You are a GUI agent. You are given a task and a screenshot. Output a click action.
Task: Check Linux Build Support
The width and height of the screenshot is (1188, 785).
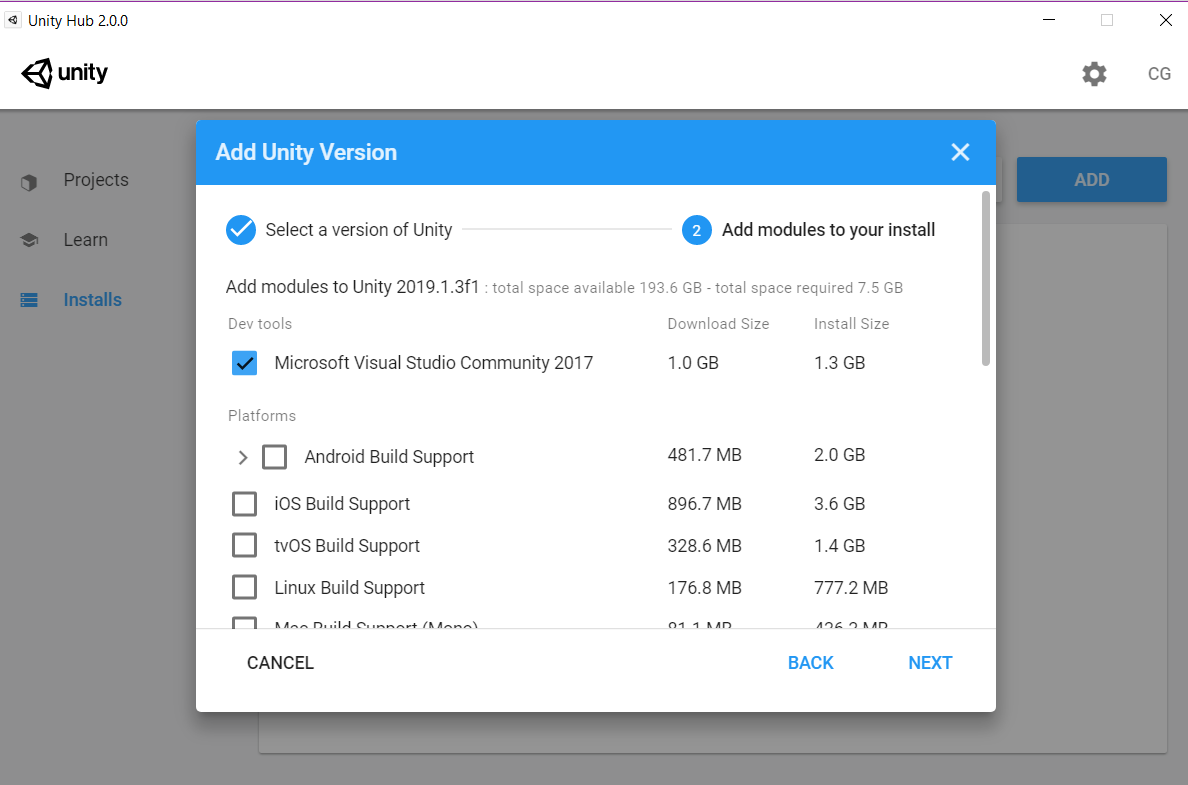tap(245, 587)
